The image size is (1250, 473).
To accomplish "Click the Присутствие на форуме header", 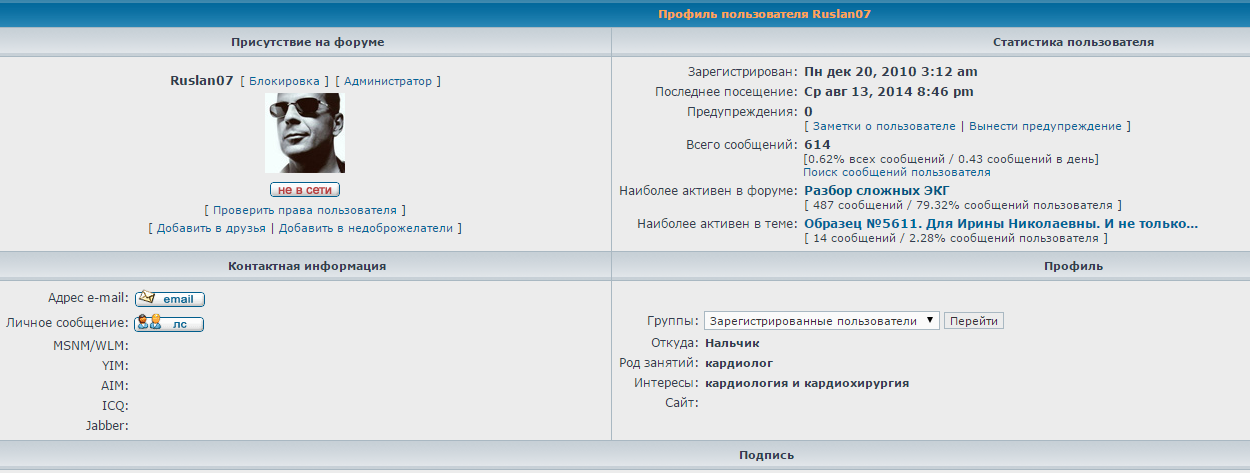I will point(307,42).
